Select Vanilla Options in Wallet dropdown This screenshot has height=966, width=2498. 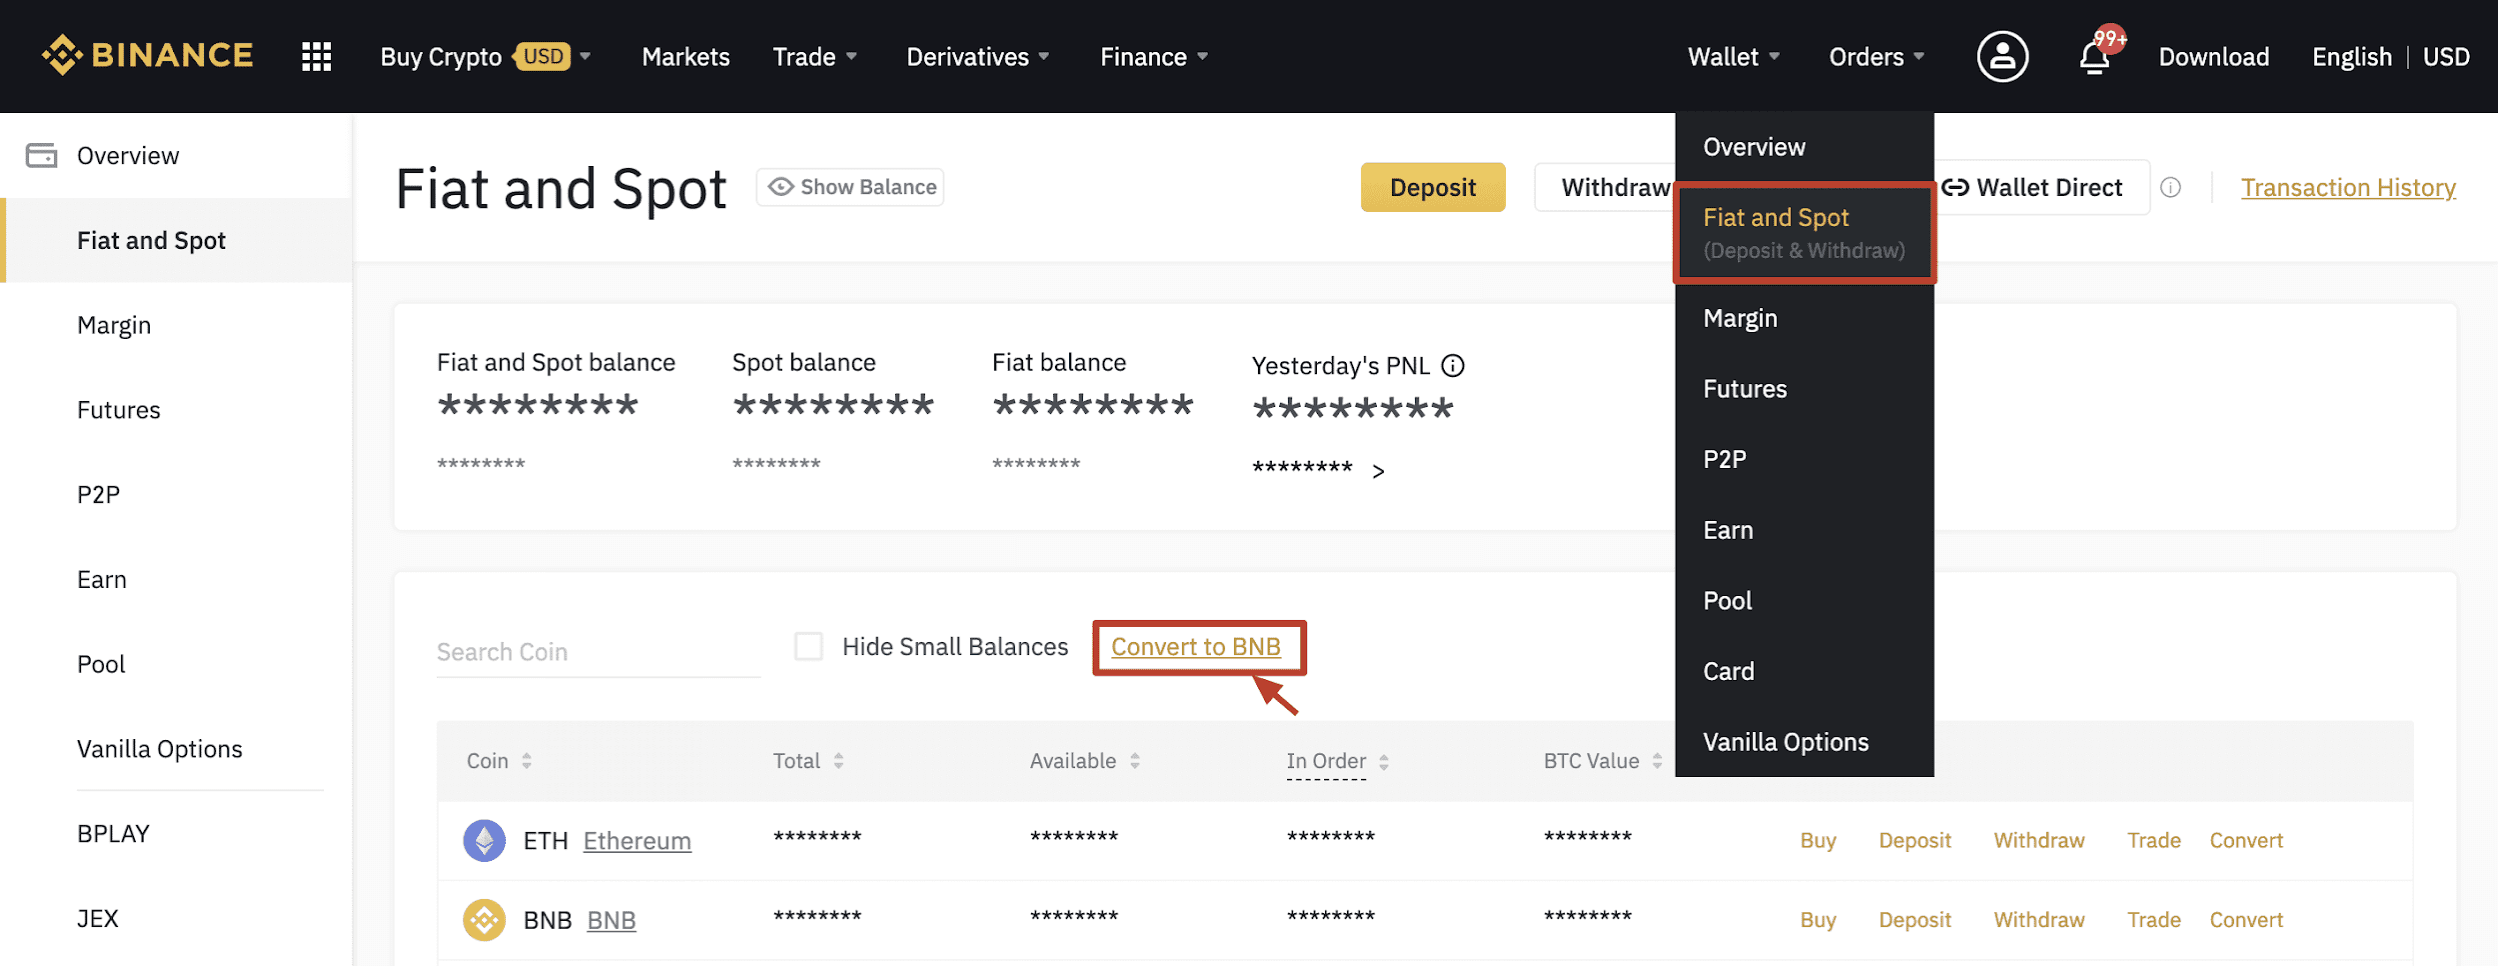[x=1804, y=742]
